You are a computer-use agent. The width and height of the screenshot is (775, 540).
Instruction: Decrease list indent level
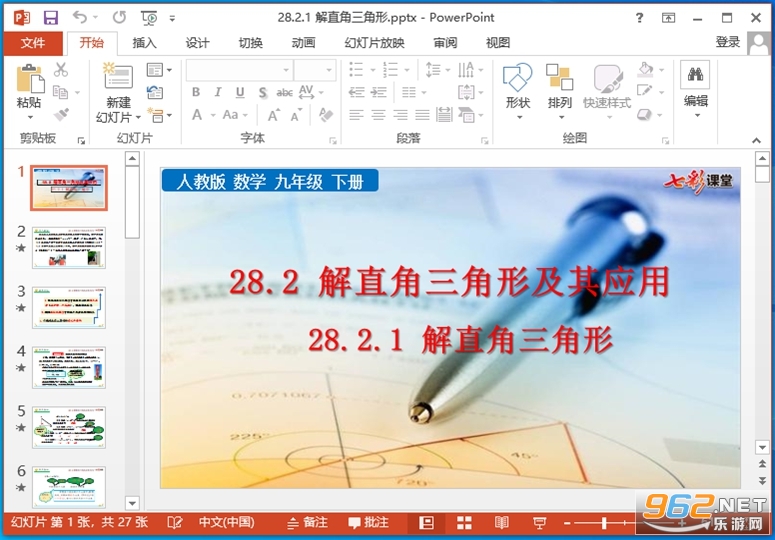(x=356, y=92)
